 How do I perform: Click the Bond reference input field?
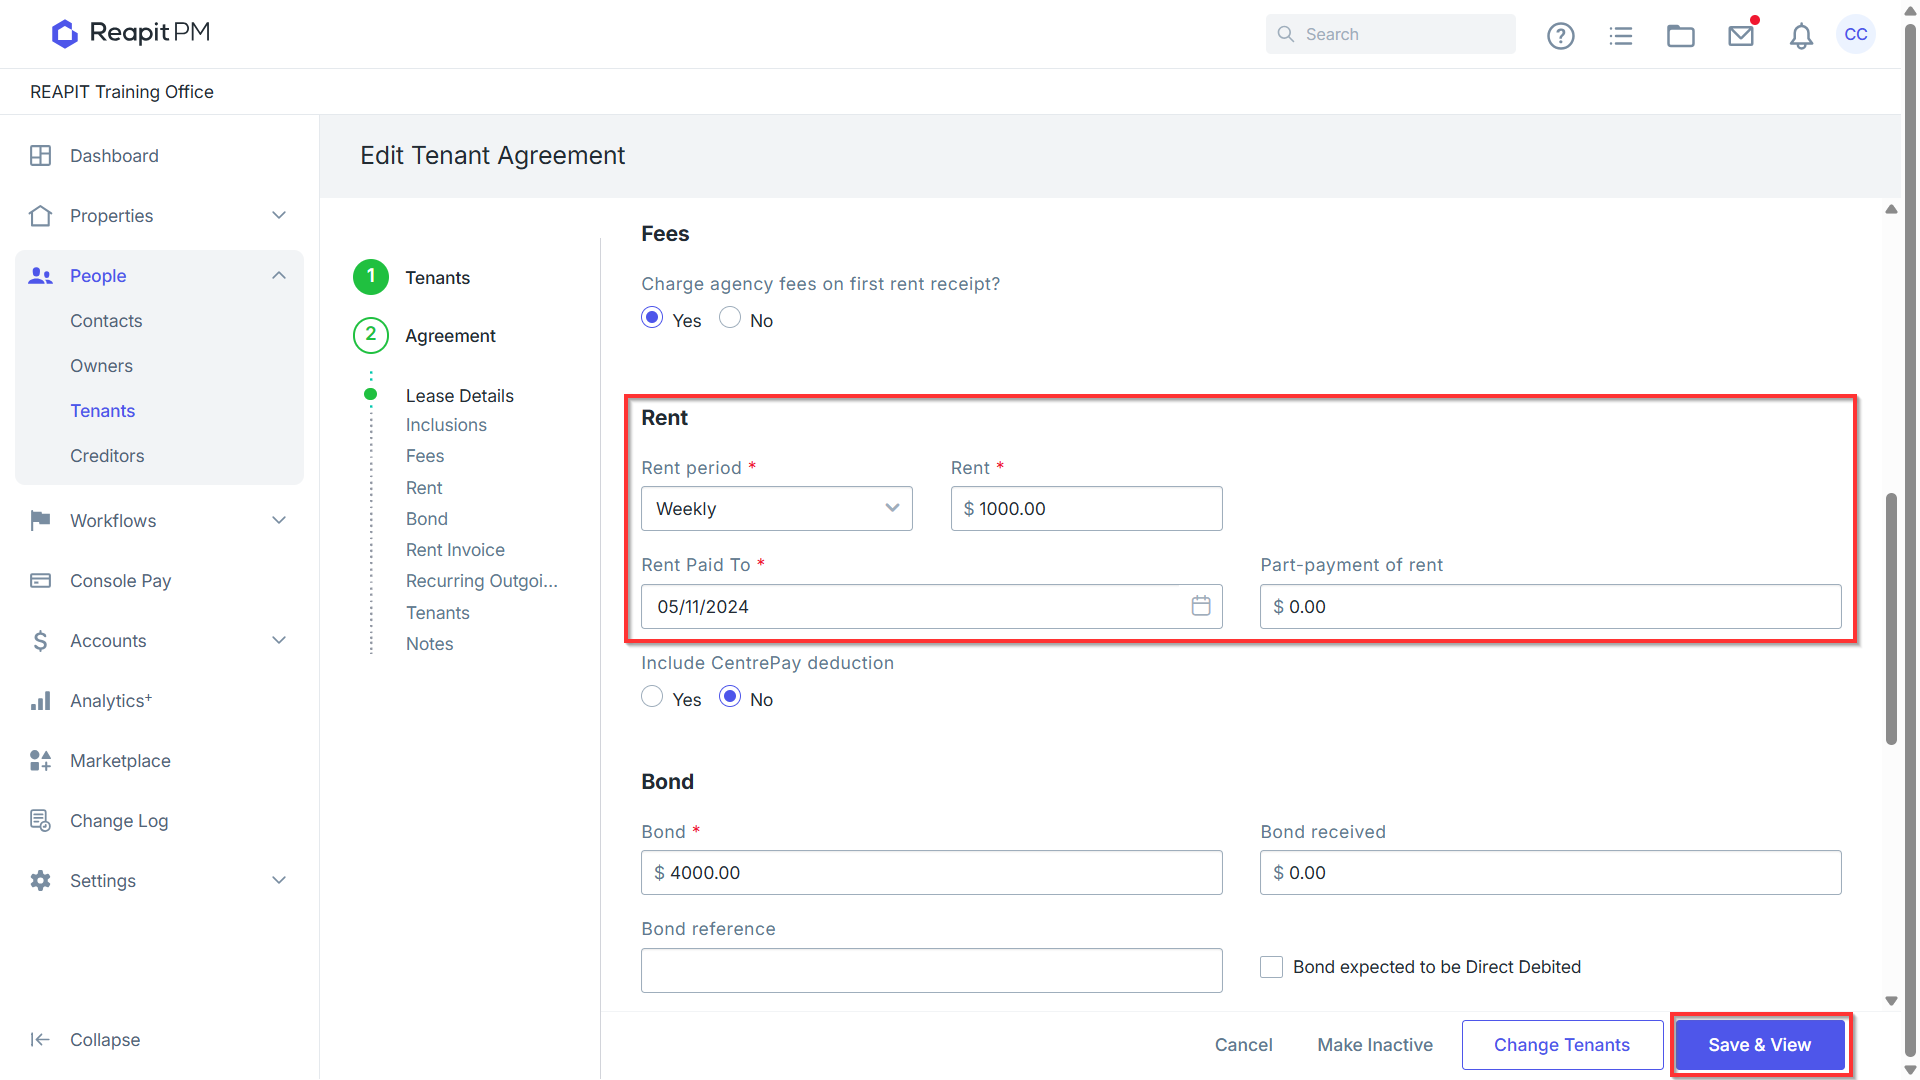[x=931, y=971]
